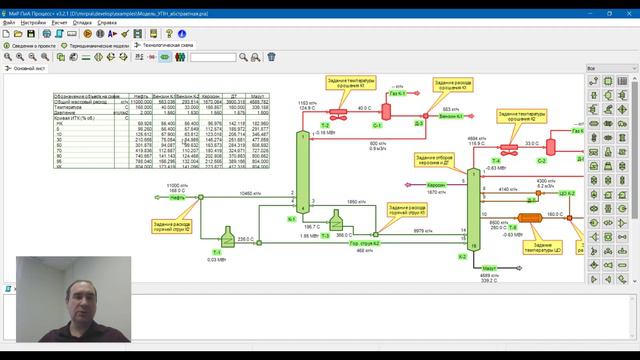Click the Мазут column header in the results table
This screenshot has height=360, width=640.
258,96
